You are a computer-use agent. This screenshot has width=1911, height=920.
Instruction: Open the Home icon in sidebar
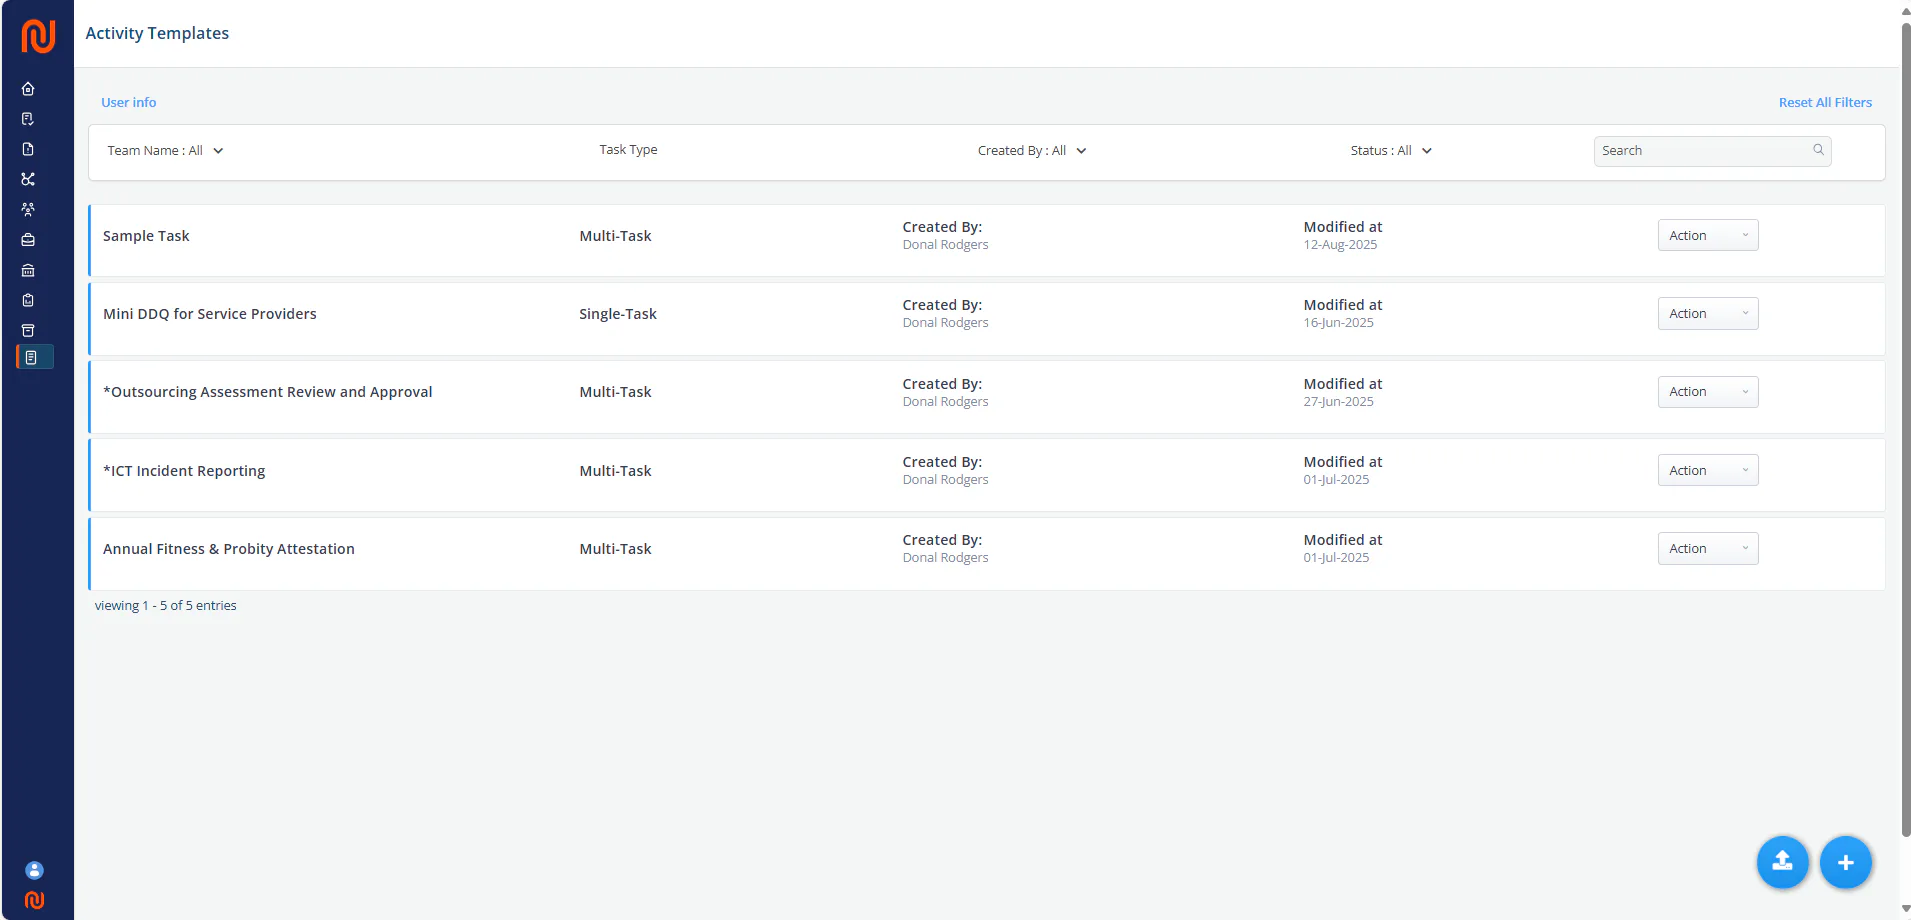tap(28, 88)
